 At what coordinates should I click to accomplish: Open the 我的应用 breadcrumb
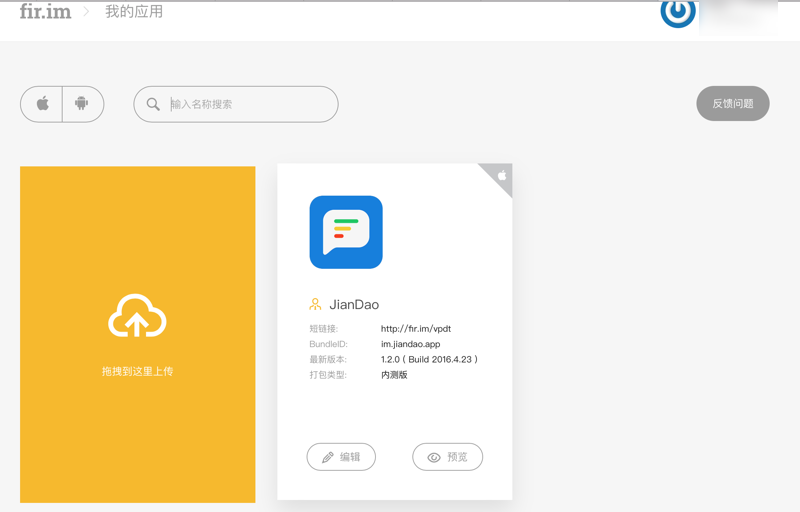coord(134,12)
